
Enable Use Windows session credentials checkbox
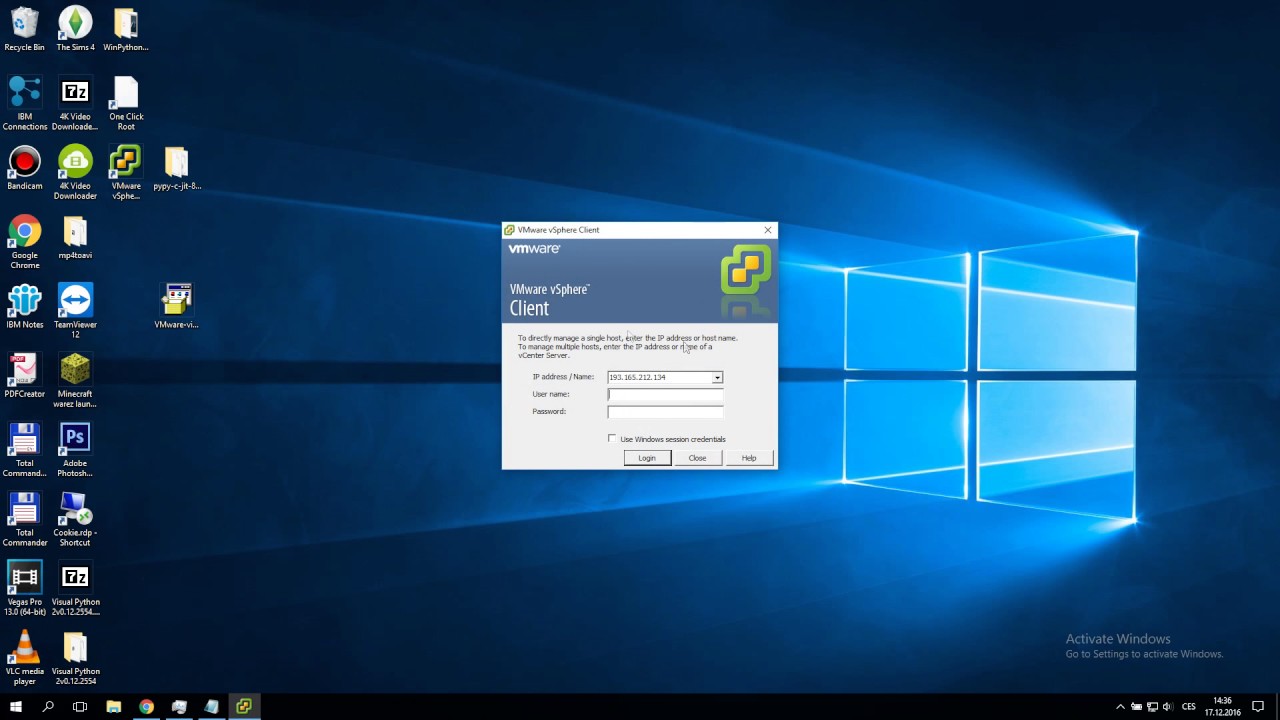(x=612, y=439)
